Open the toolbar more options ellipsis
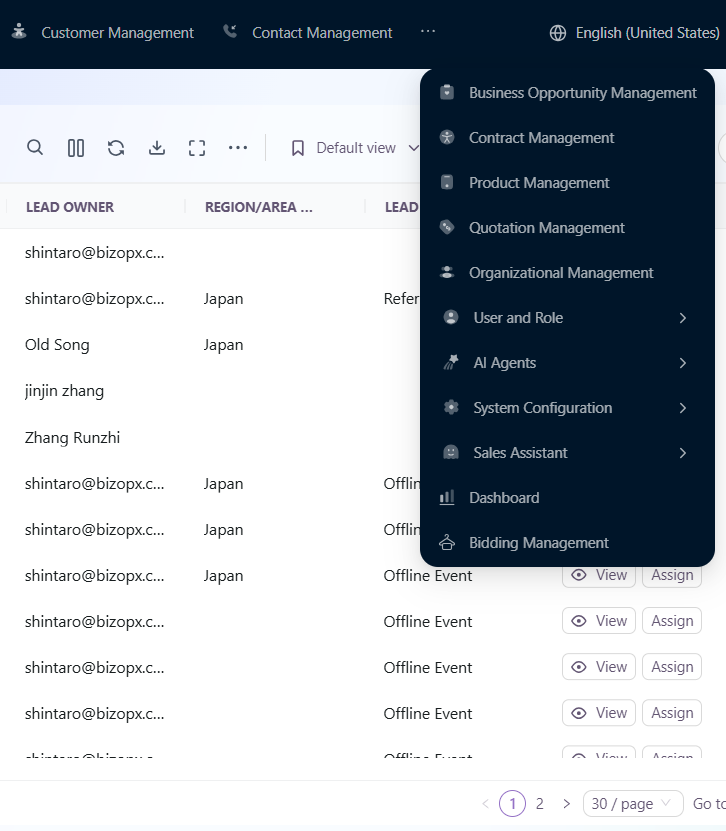 [x=238, y=147]
